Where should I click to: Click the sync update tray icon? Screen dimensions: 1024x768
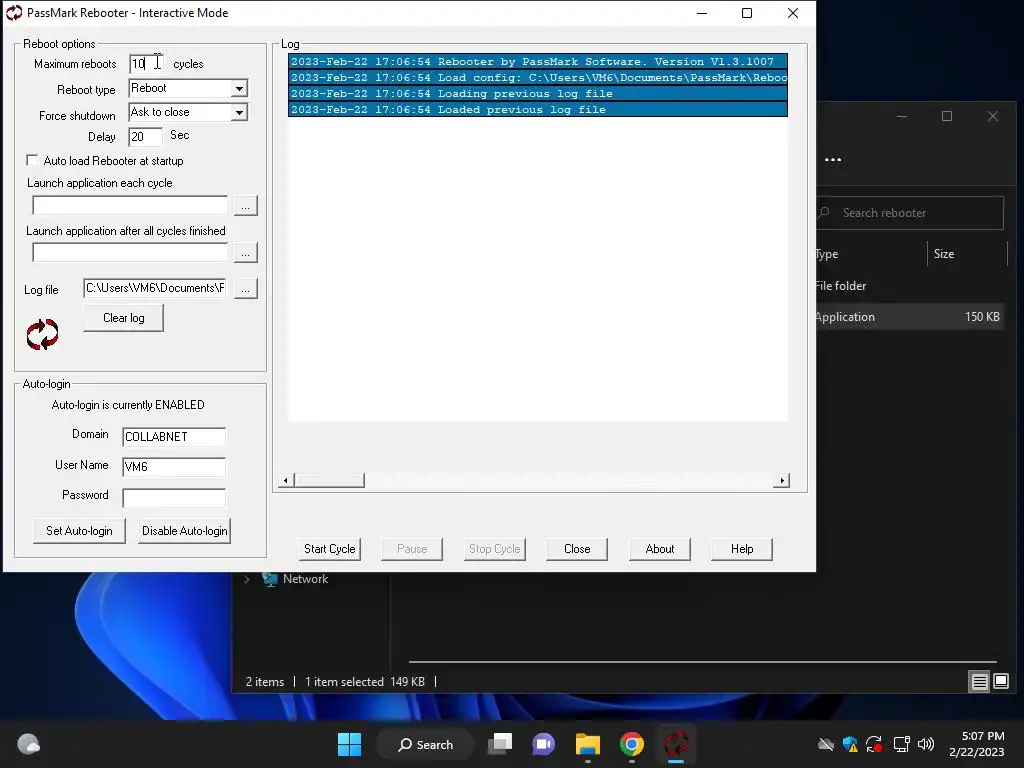(x=874, y=744)
